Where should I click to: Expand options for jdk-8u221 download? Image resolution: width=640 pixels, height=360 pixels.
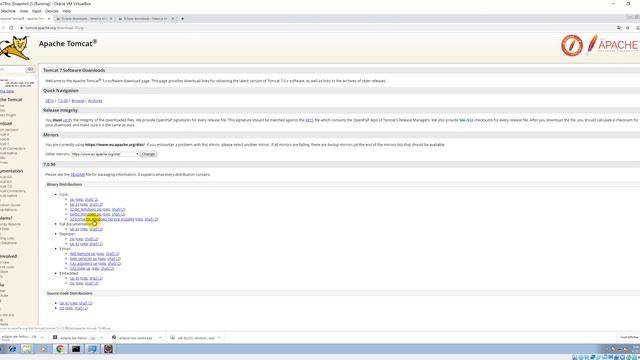[219, 338]
